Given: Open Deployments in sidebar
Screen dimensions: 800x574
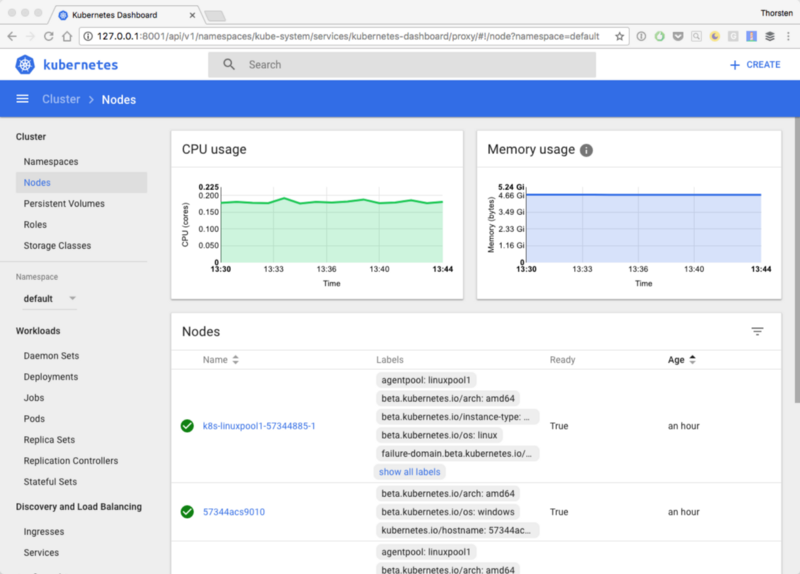Looking at the screenshot, I should click(51, 377).
